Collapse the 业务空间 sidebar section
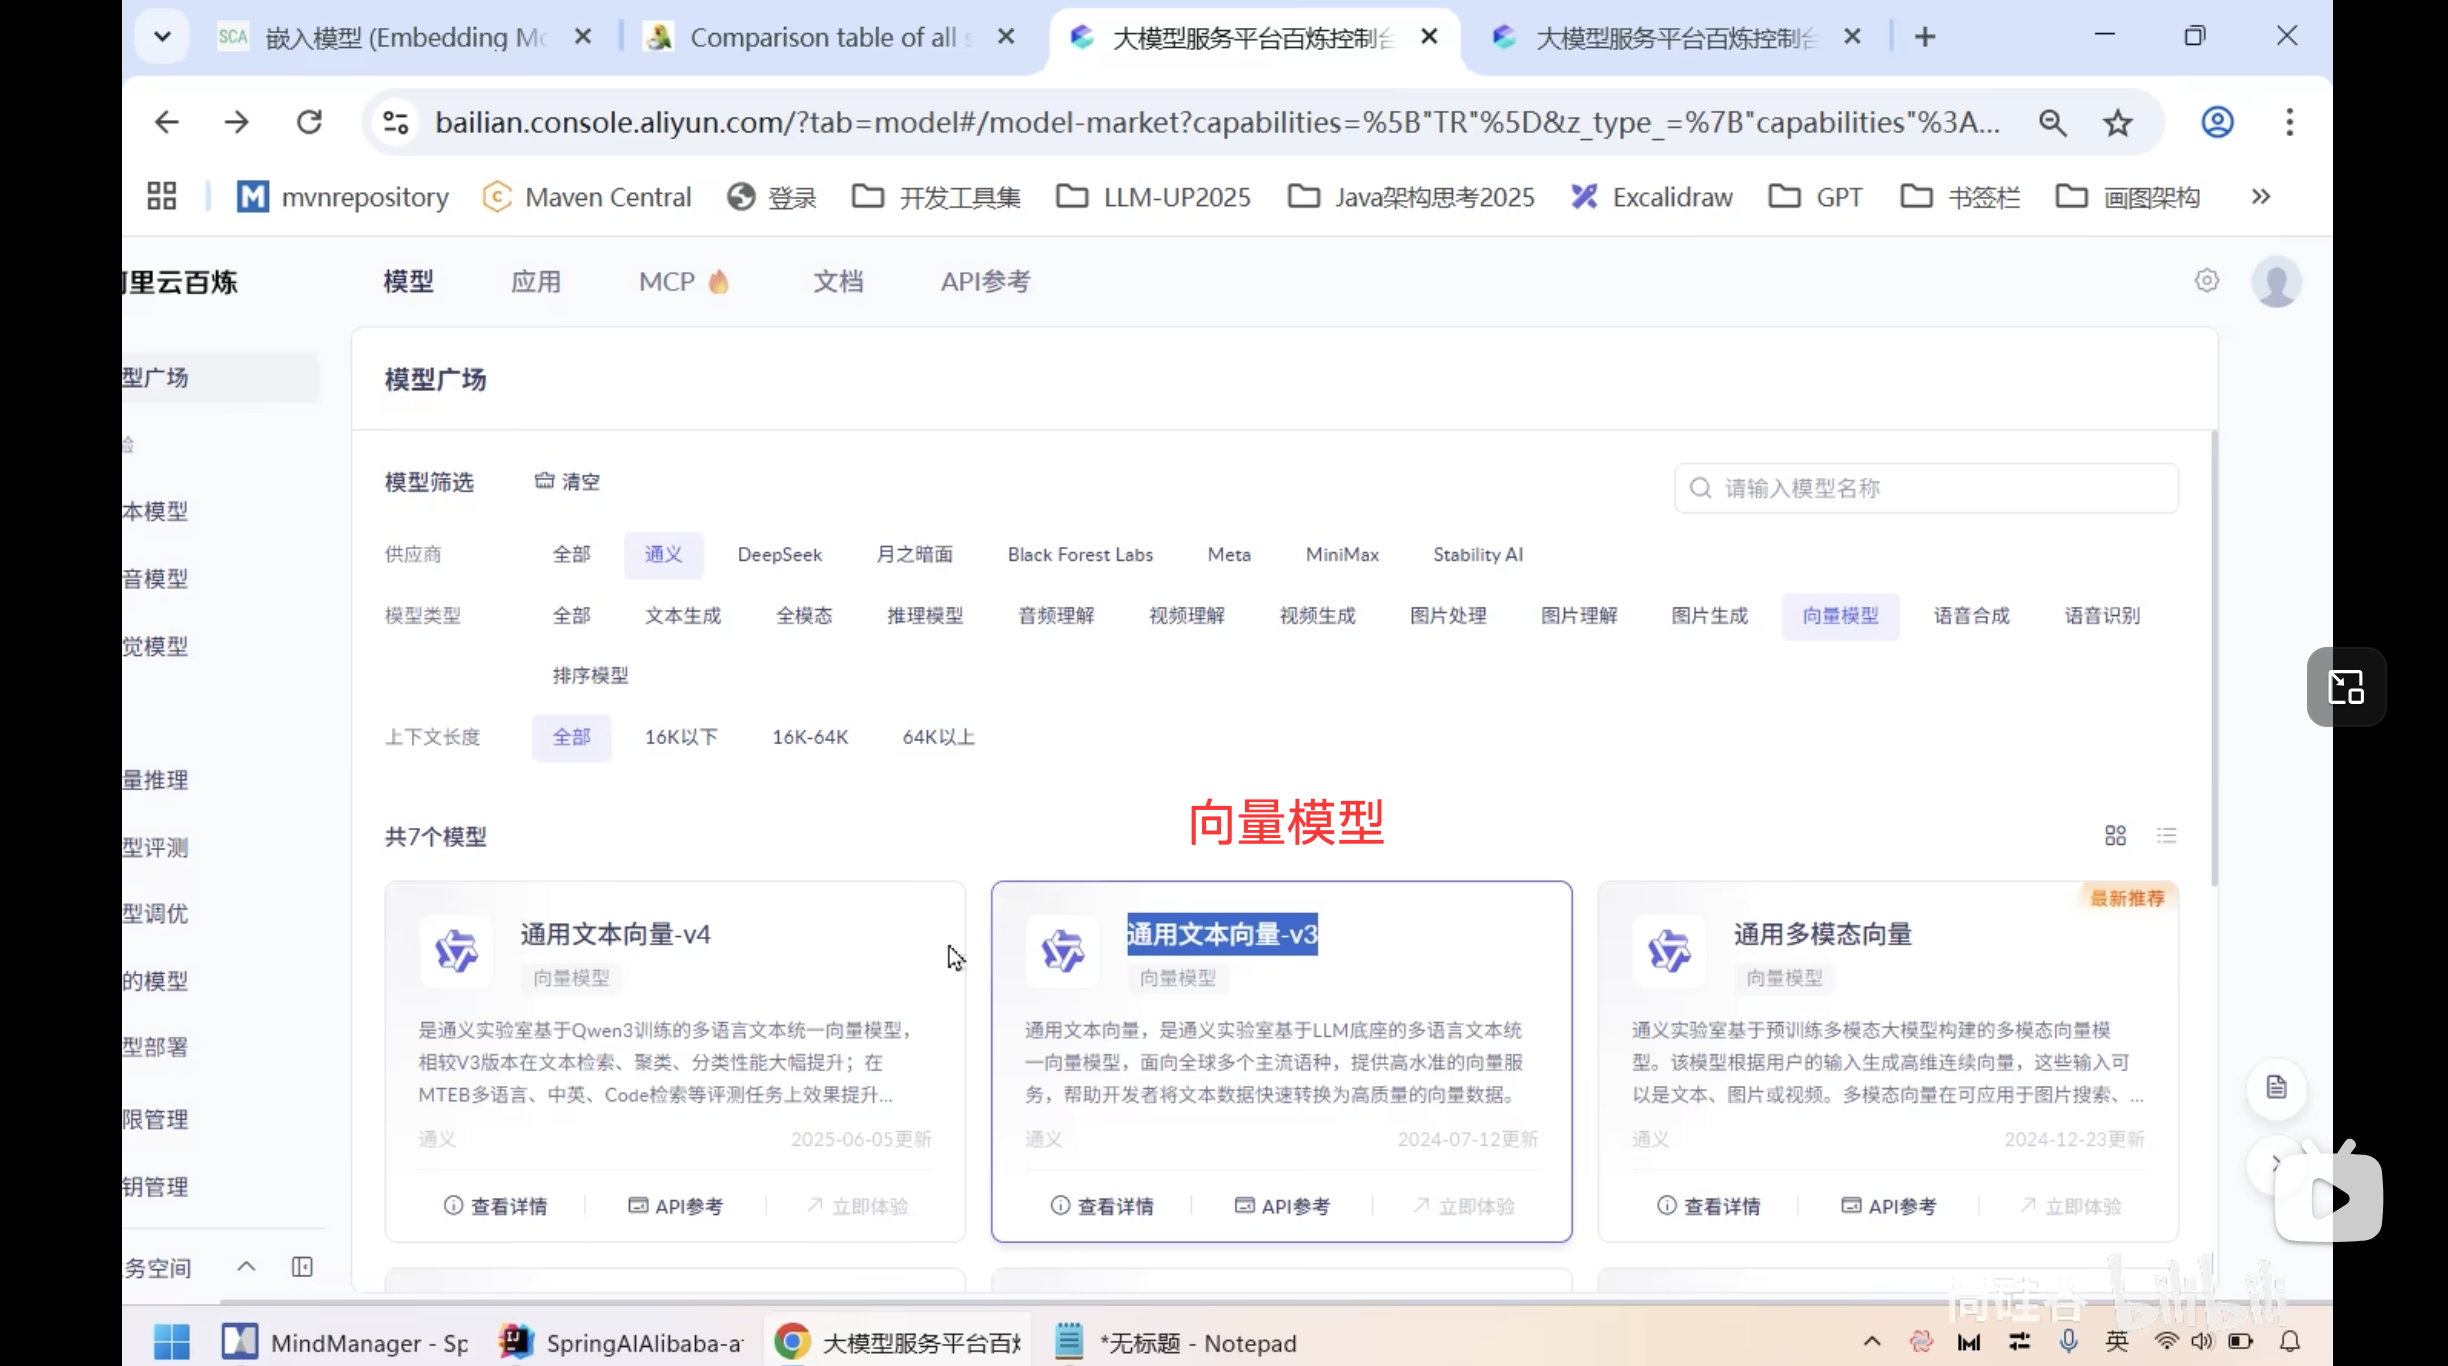Screen dimensions: 2448x1366 [x=245, y=1265]
